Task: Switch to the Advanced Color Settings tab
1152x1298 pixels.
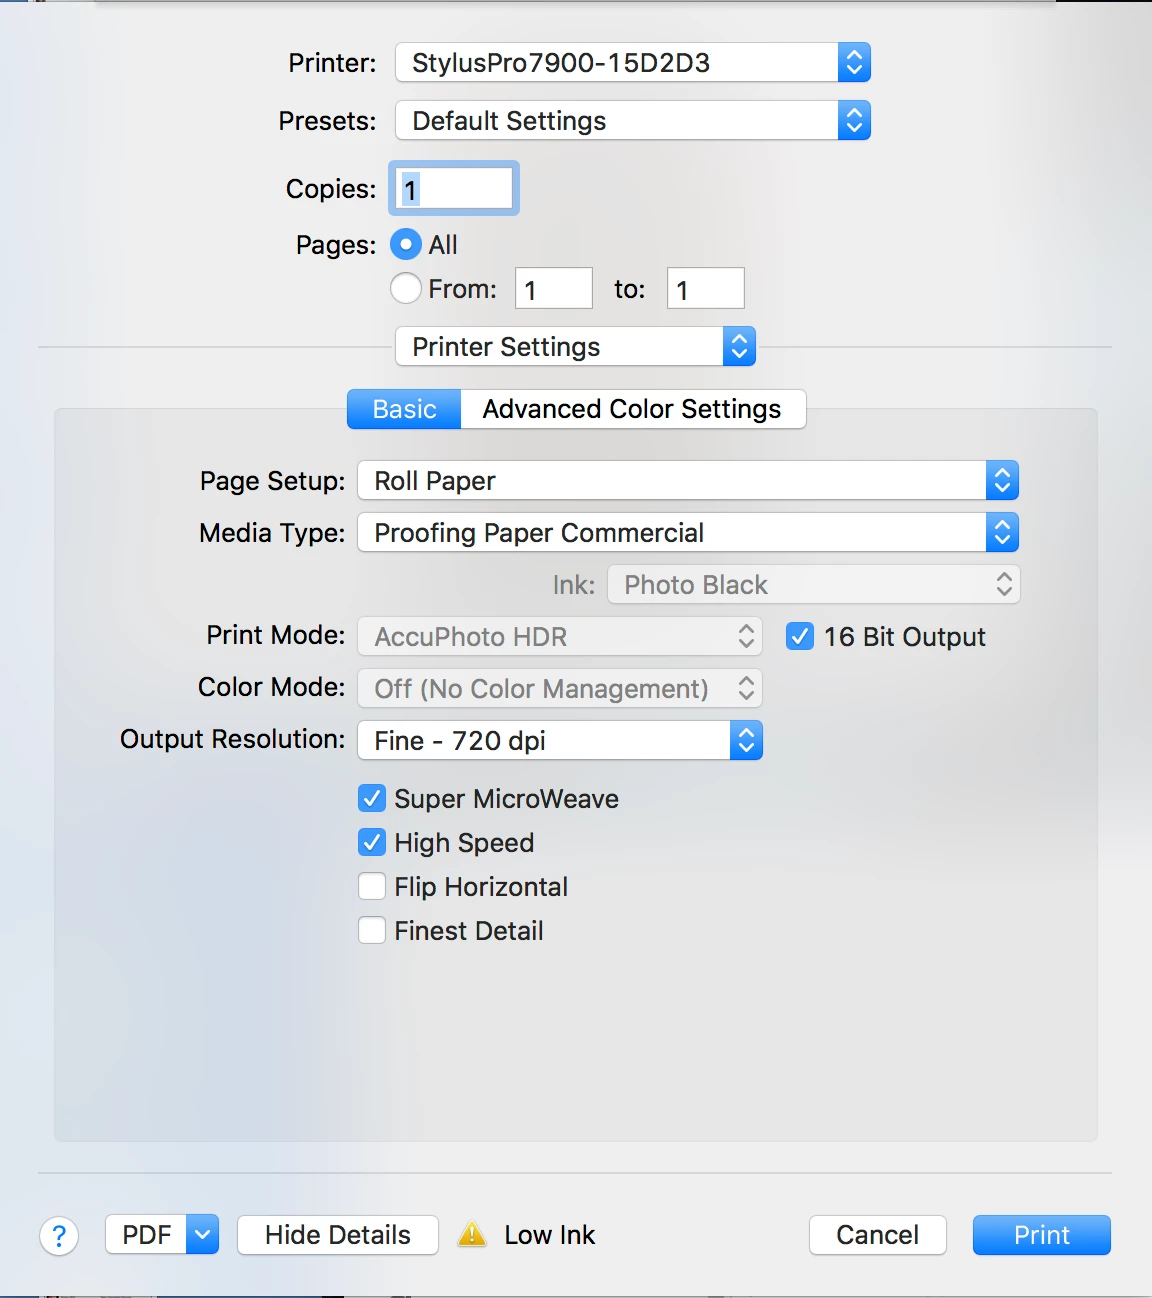Action: [x=632, y=408]
